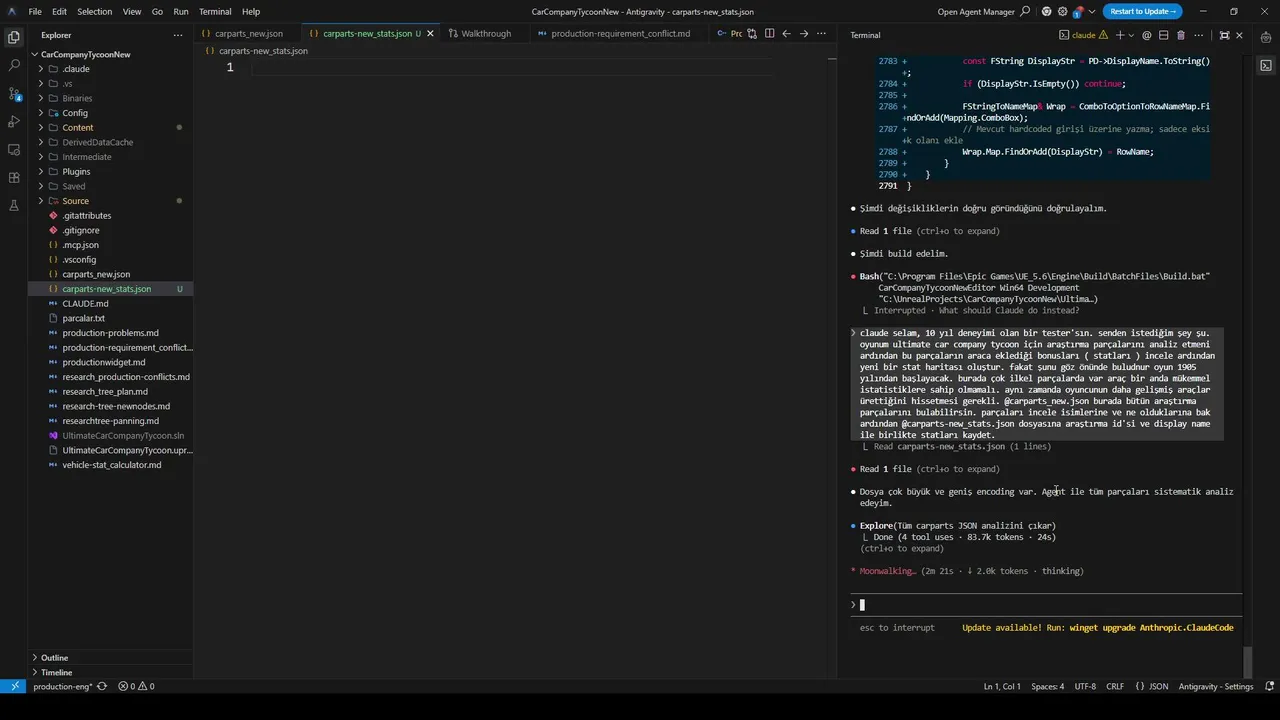Click errors and warnings count in status bar
1280x720 pixels.
[136, 686]
